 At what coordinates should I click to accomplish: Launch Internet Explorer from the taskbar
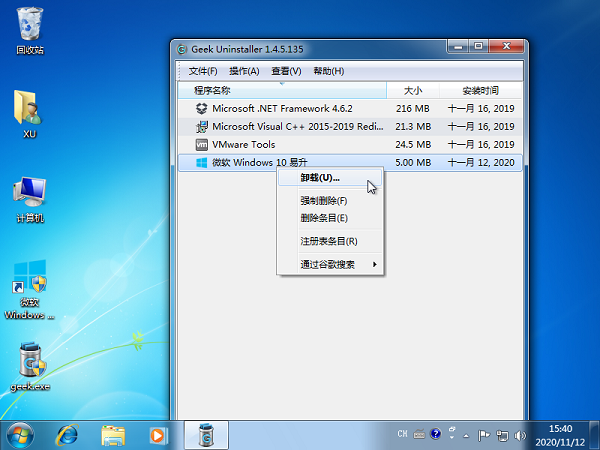[x=68, y=435]
